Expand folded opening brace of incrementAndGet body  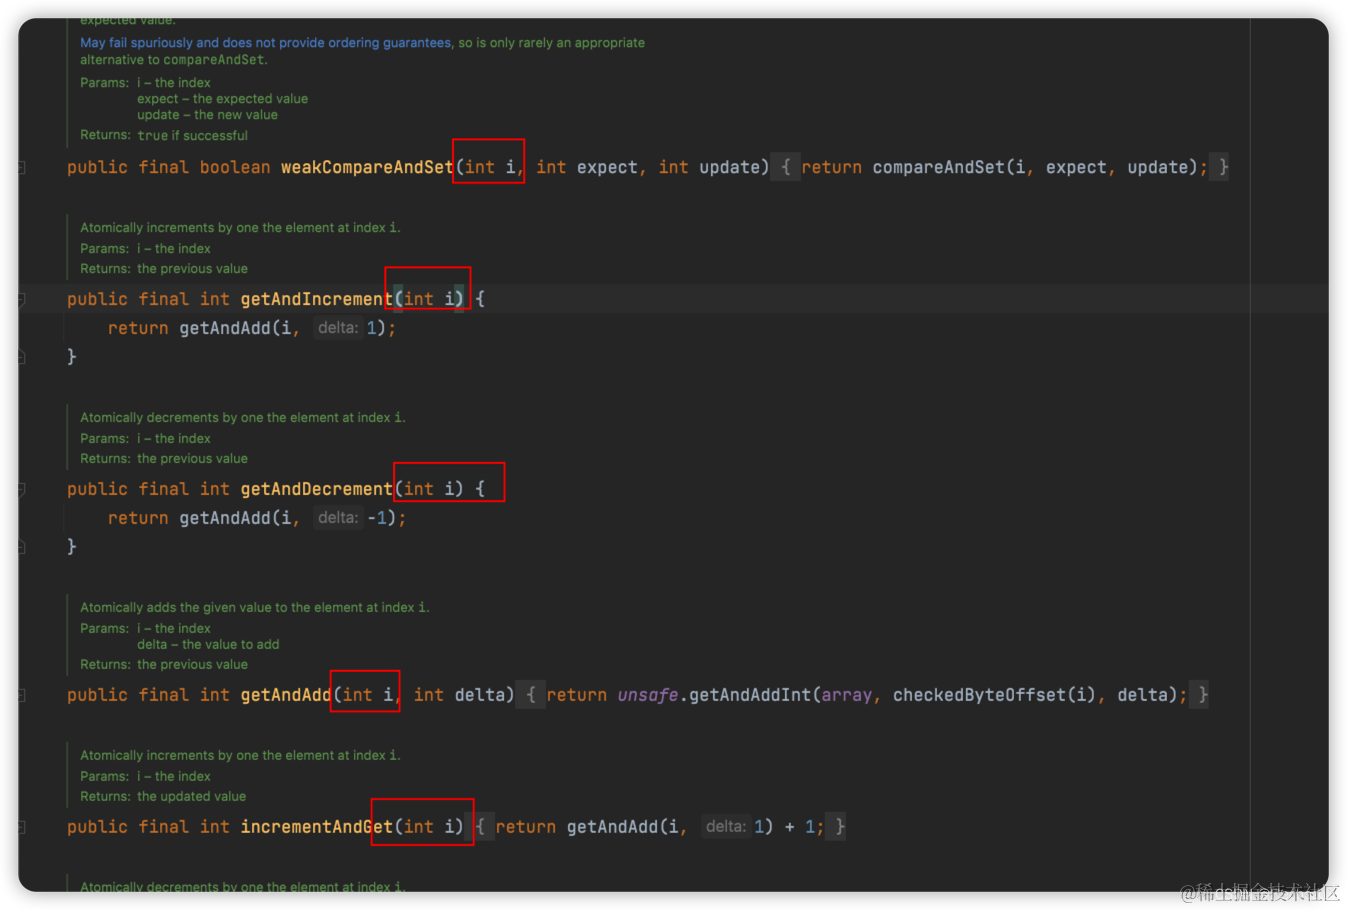[480, 827]
